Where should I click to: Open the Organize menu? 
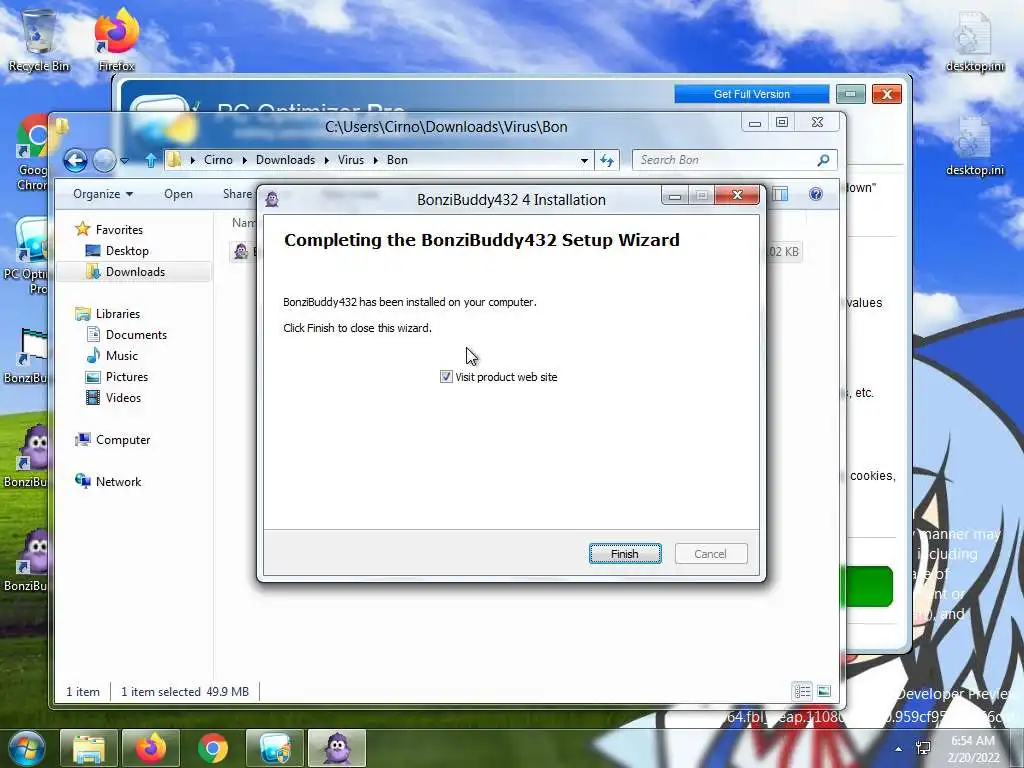point(103,194)
